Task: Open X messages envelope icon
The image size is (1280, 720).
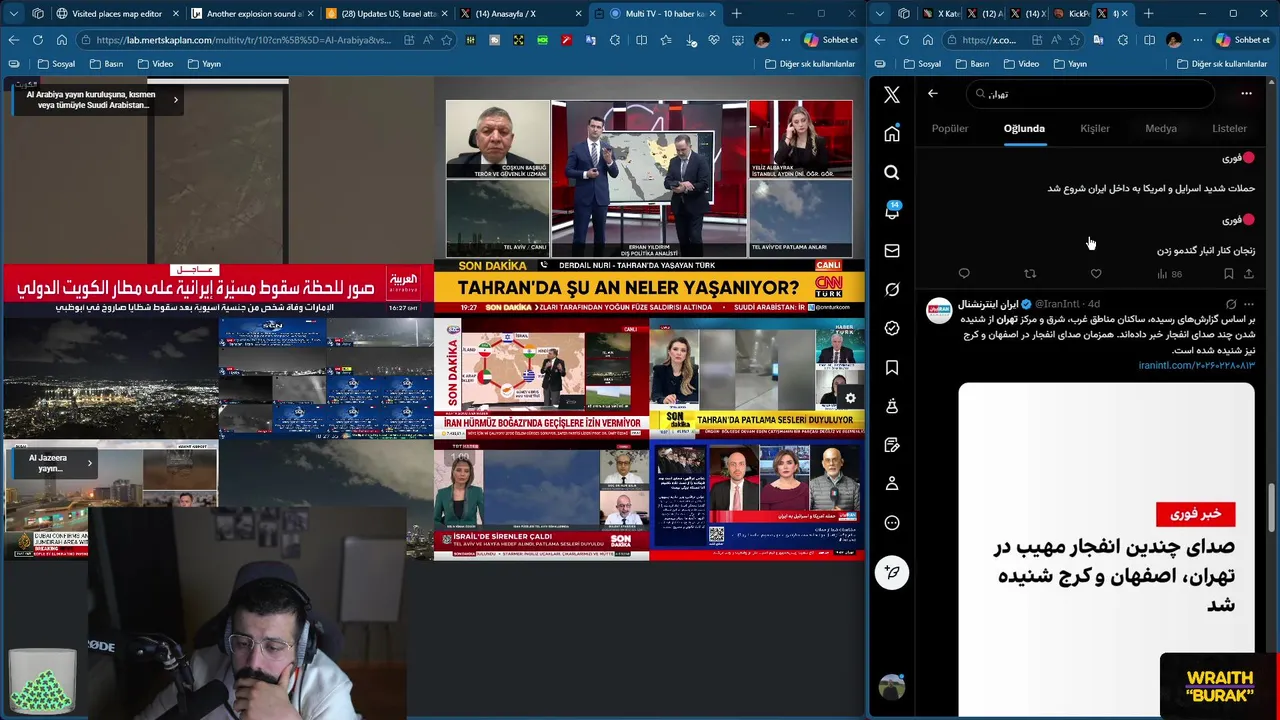Action: coord(892,251)
